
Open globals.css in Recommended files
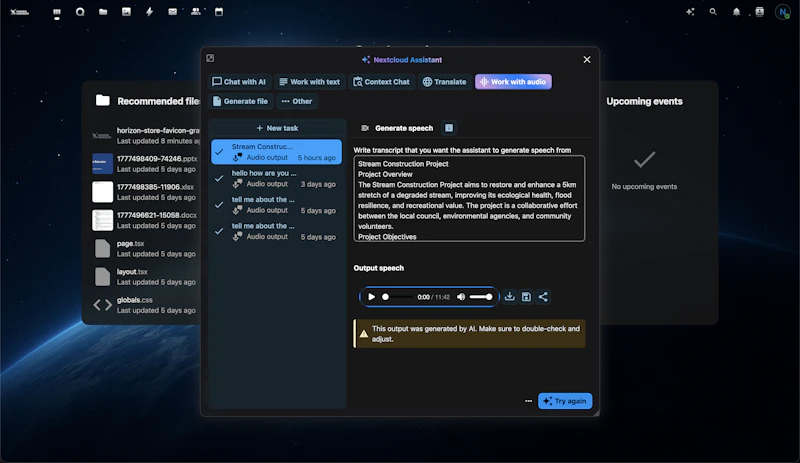pos(145,305)
